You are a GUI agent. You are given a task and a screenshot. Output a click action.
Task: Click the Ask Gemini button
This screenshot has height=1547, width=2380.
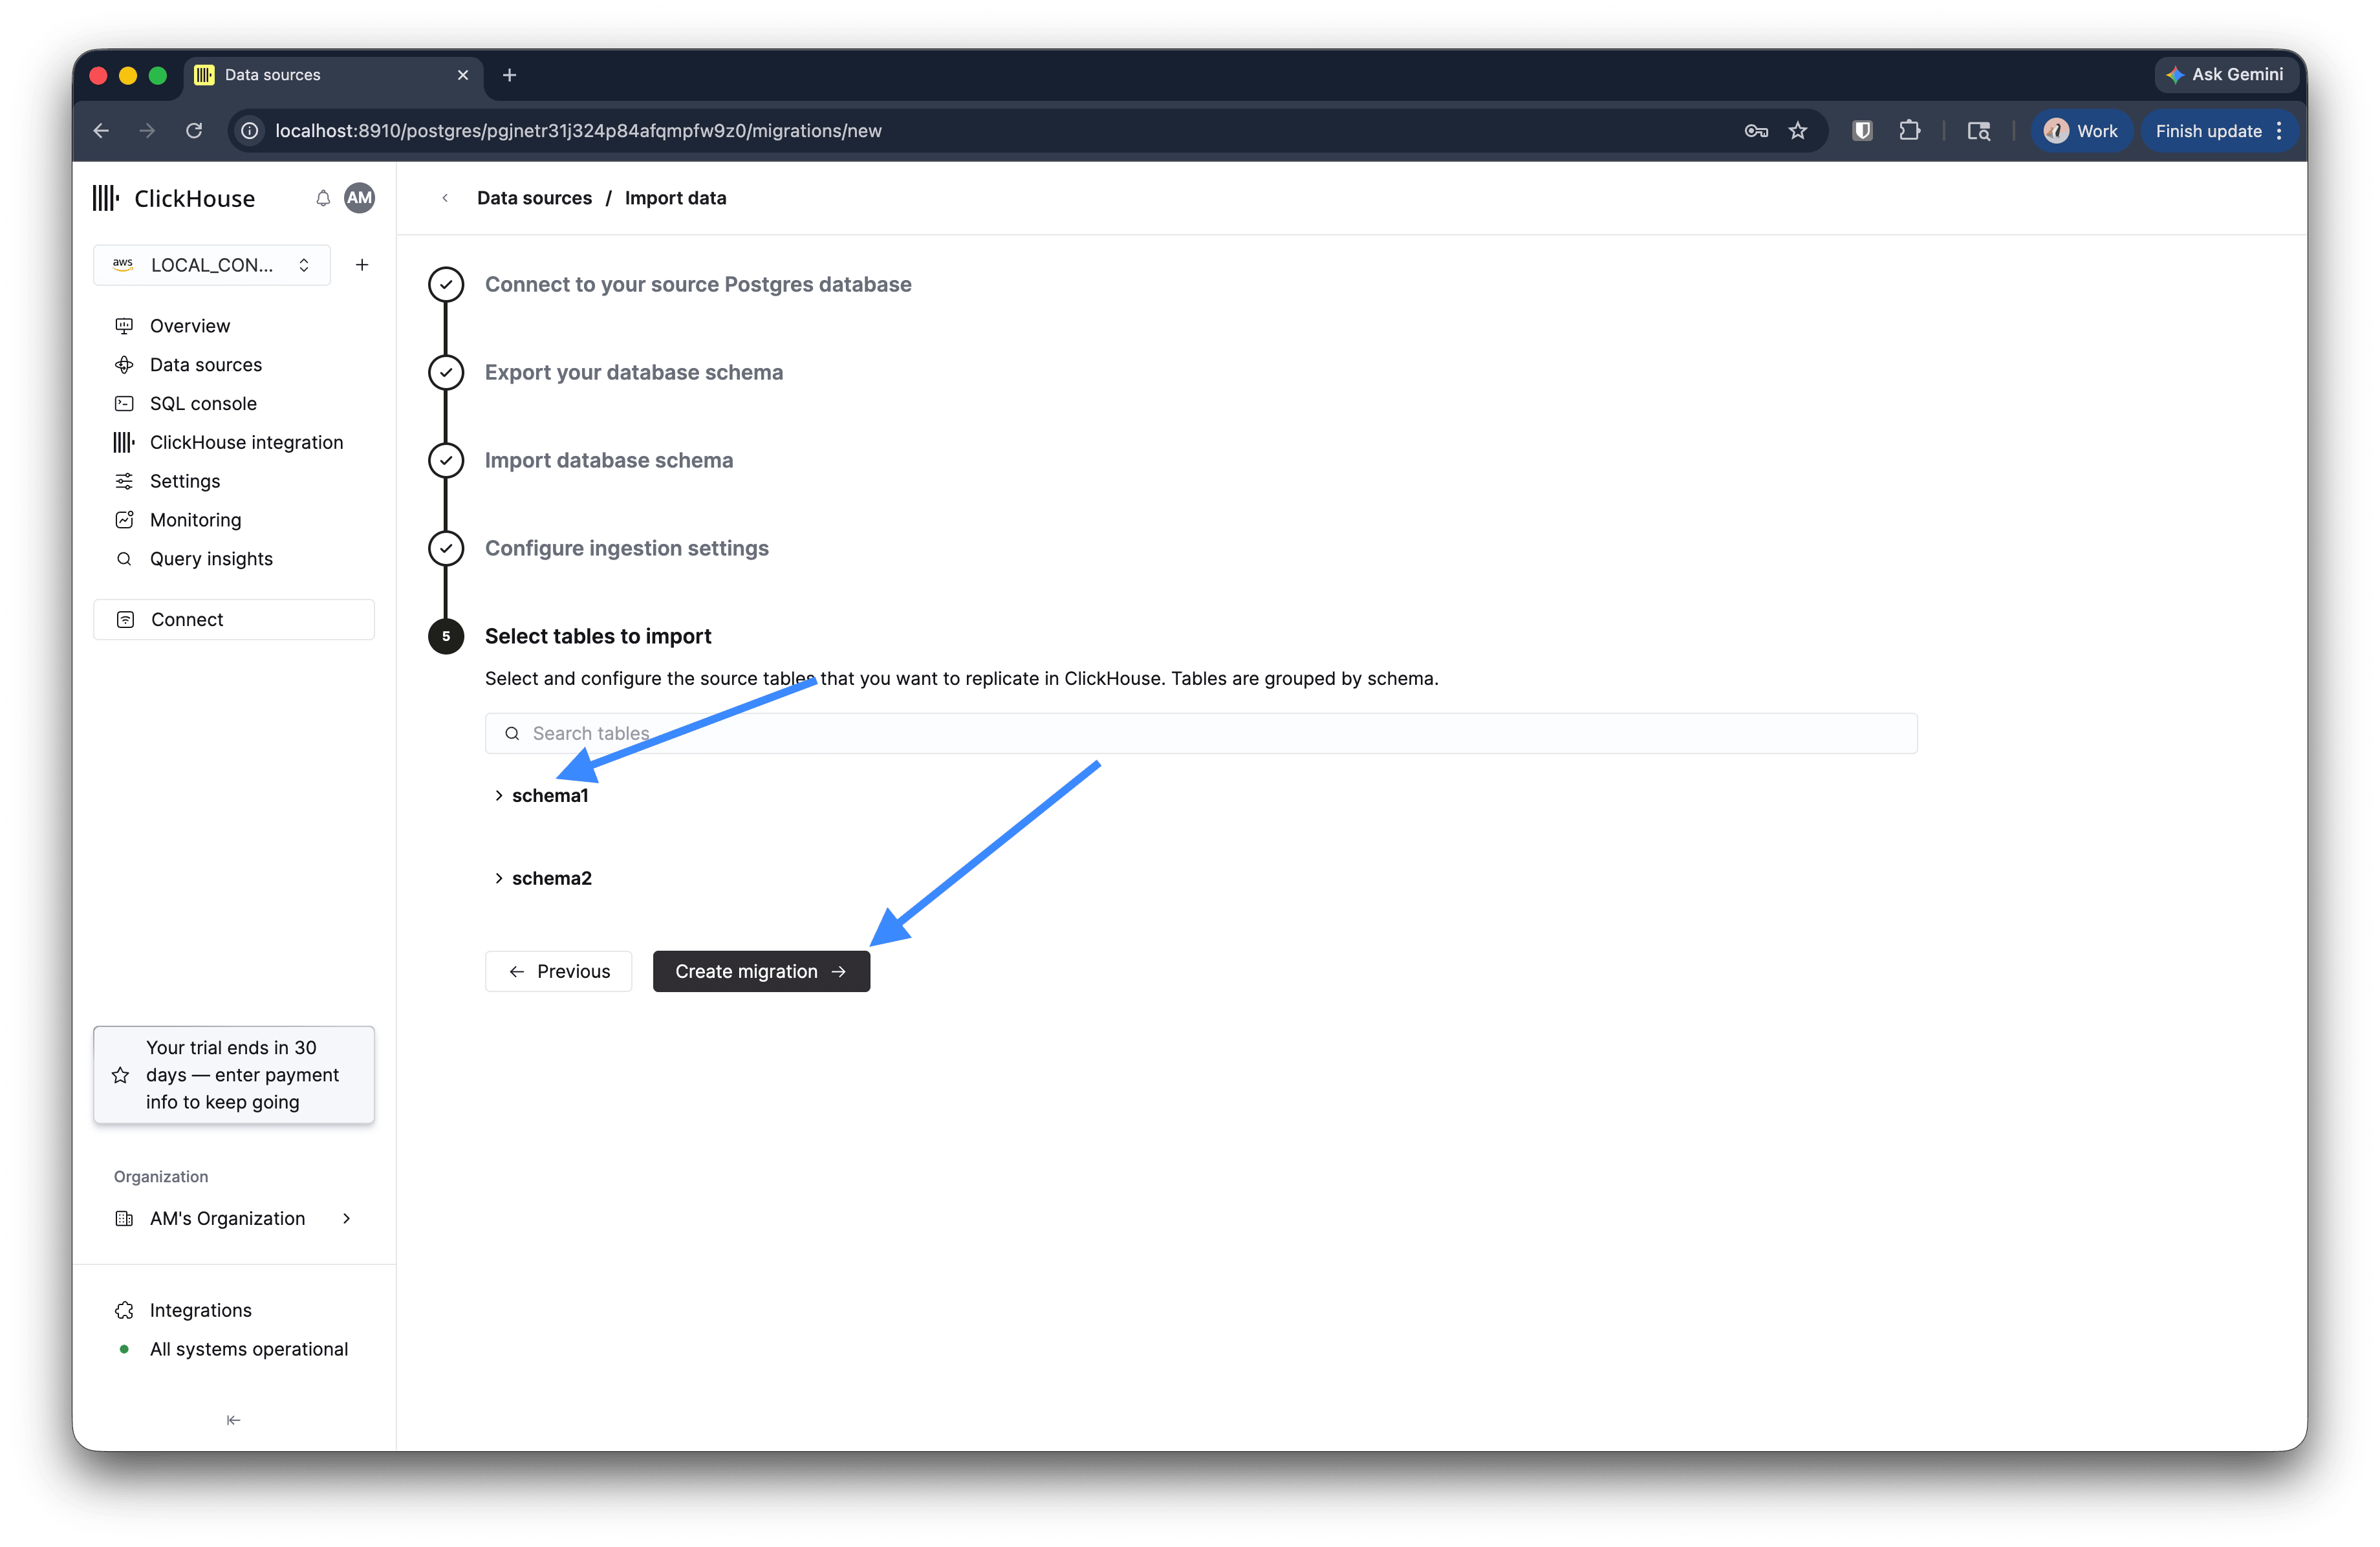pos(2225,75)
